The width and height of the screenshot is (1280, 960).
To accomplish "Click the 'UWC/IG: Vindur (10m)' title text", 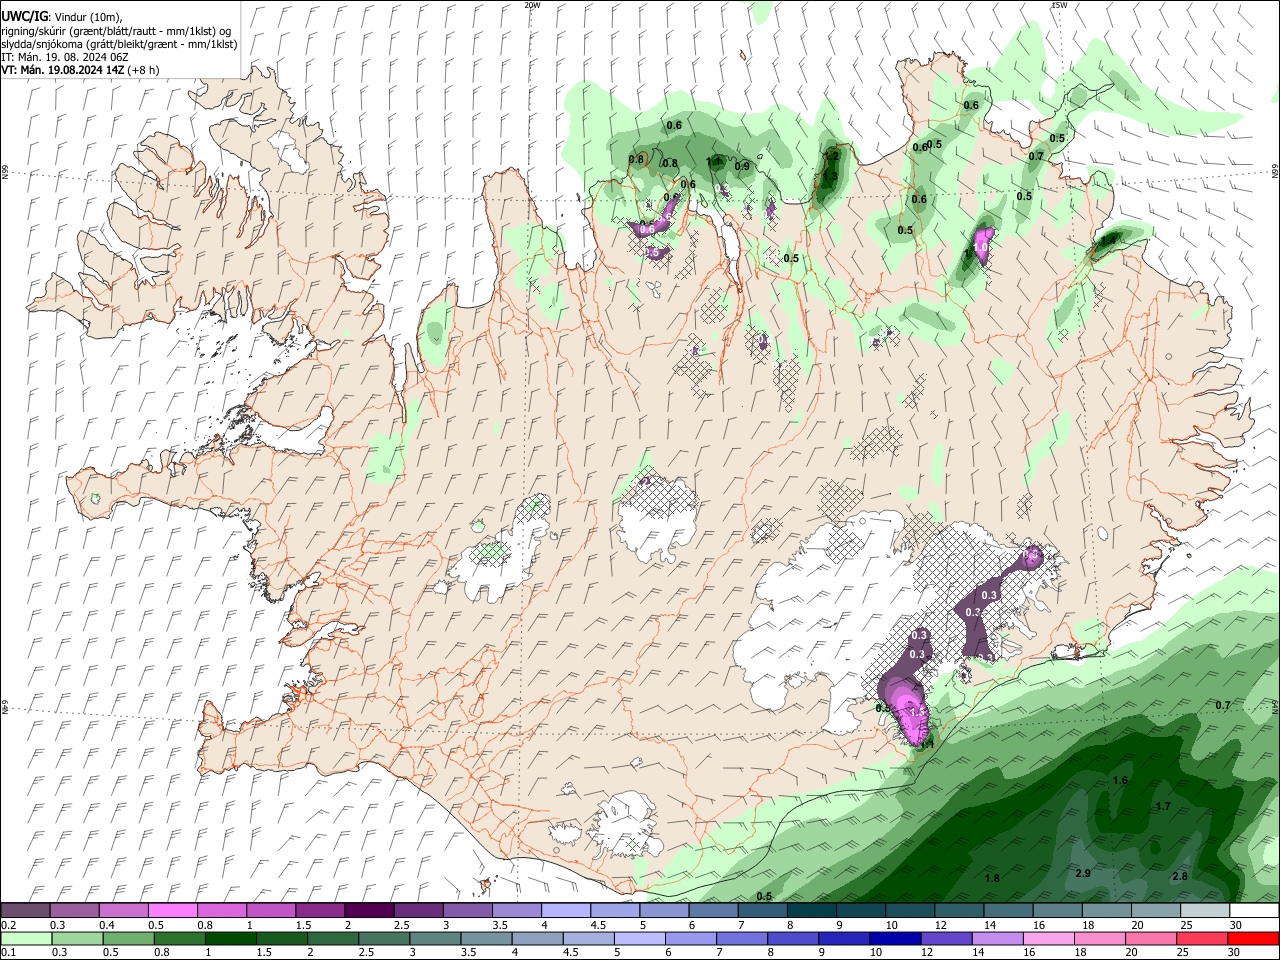I will 62,16.
